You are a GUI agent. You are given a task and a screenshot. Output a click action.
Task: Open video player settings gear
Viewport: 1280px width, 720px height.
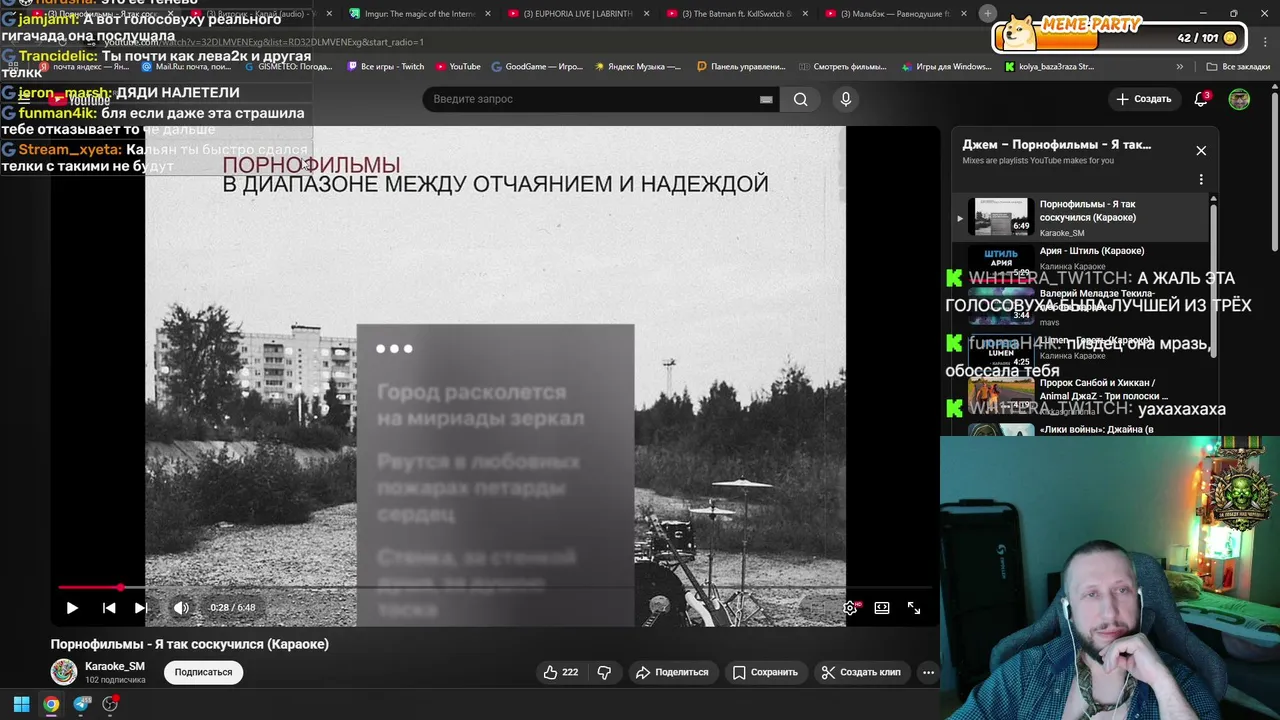click(850, 607)
